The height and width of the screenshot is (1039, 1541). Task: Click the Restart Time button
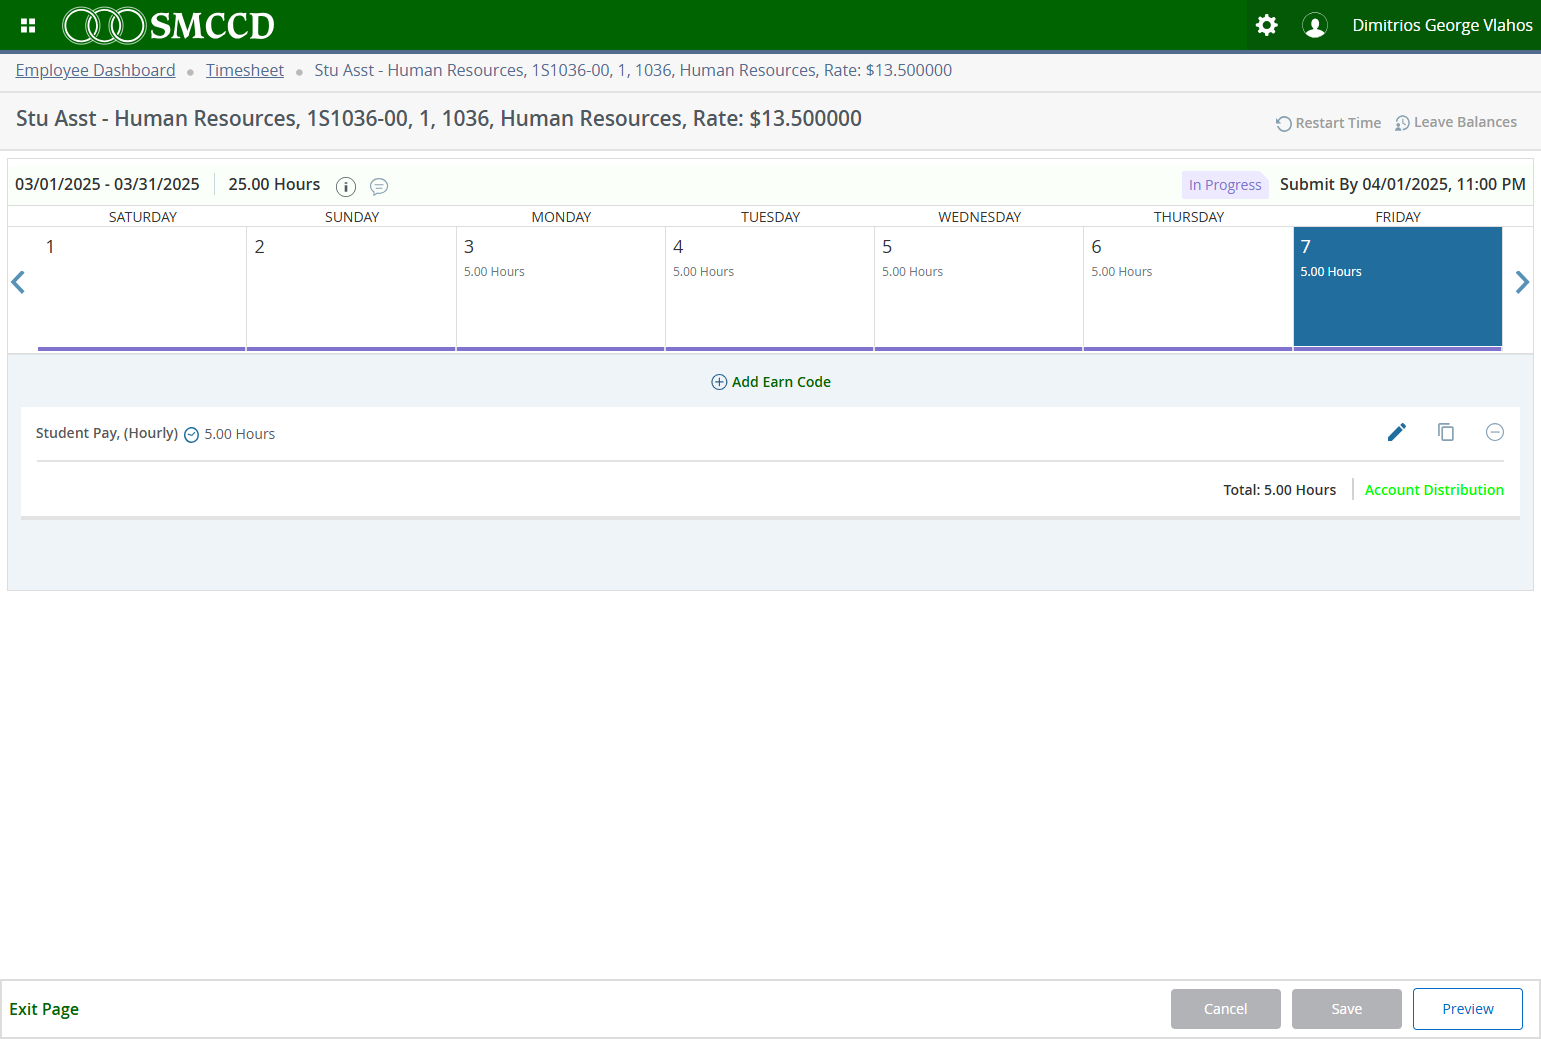[x=1328, y=123]
